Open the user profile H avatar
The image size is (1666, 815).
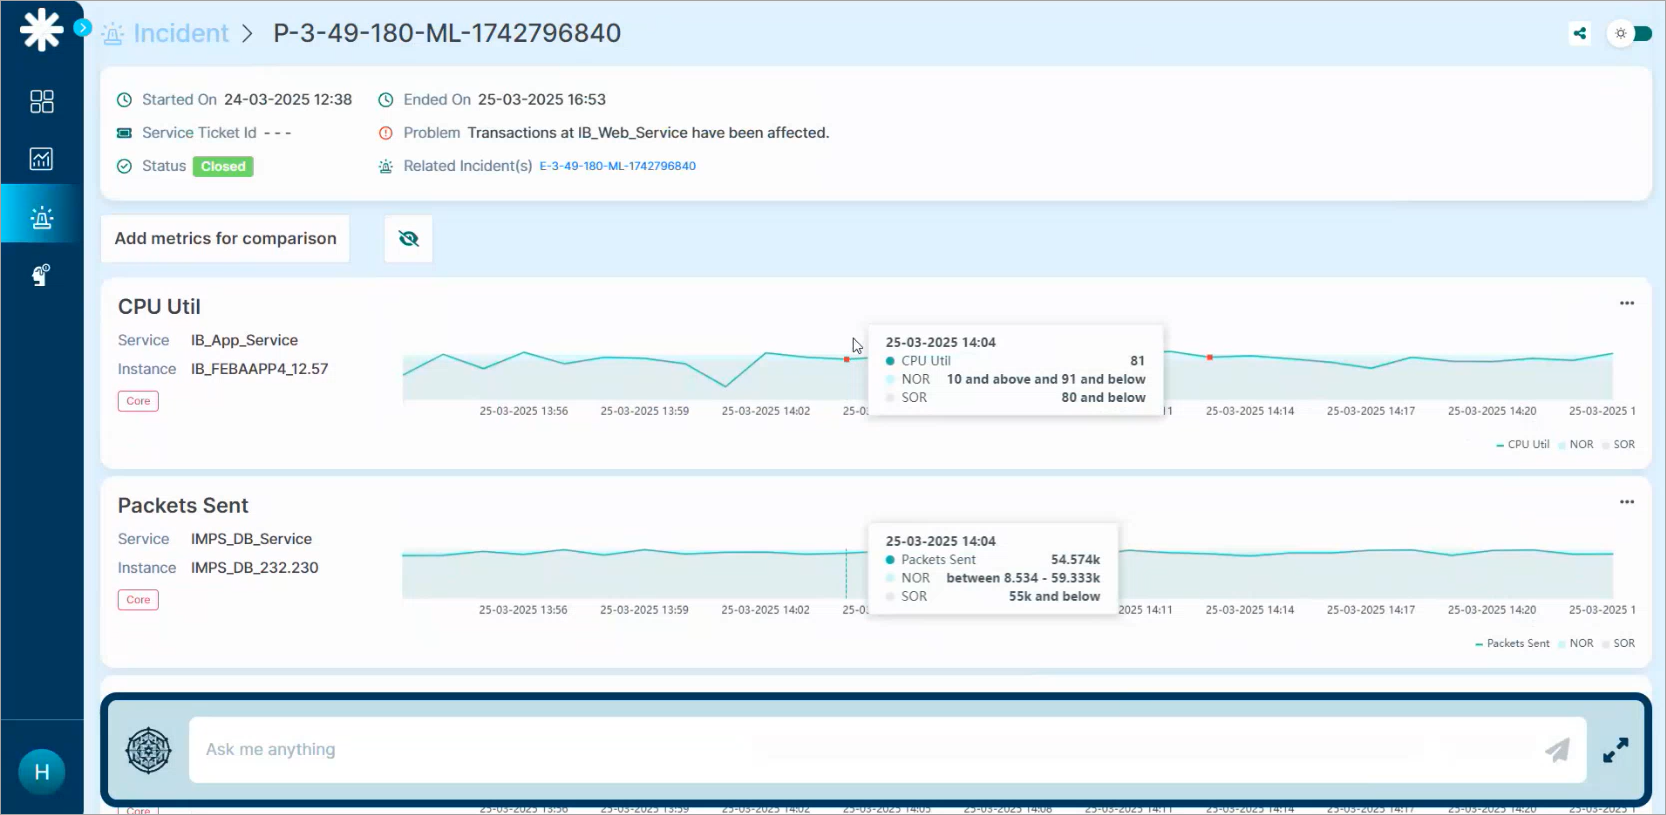42,771
